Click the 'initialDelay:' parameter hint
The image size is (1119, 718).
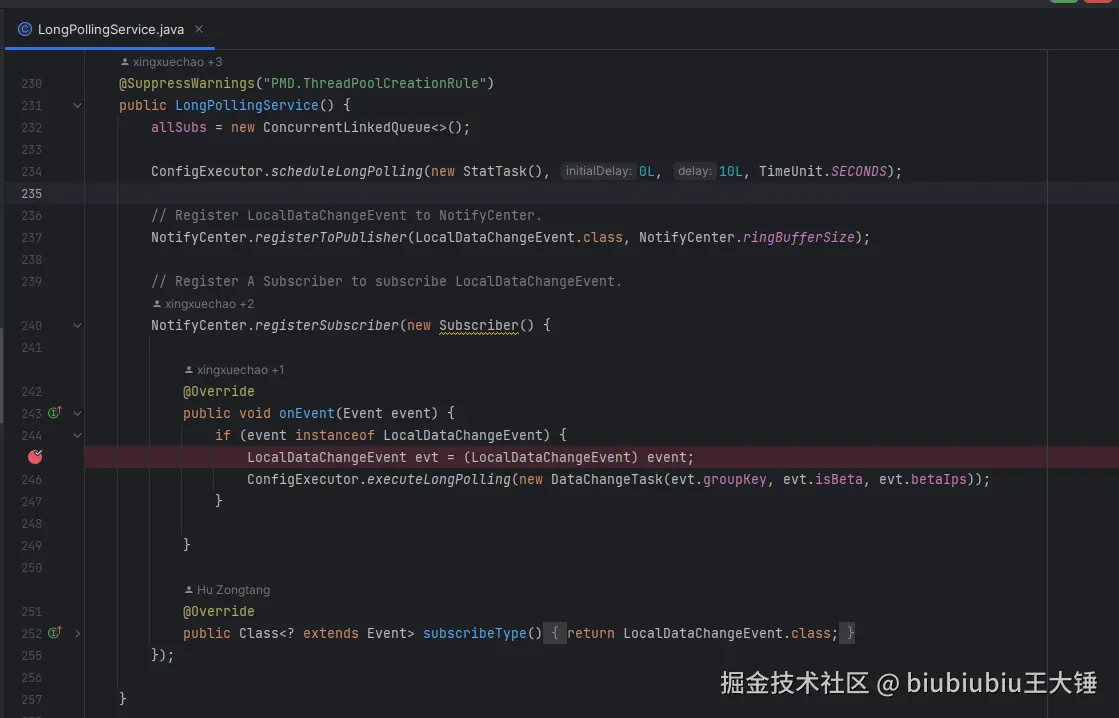tap(598, 171)
